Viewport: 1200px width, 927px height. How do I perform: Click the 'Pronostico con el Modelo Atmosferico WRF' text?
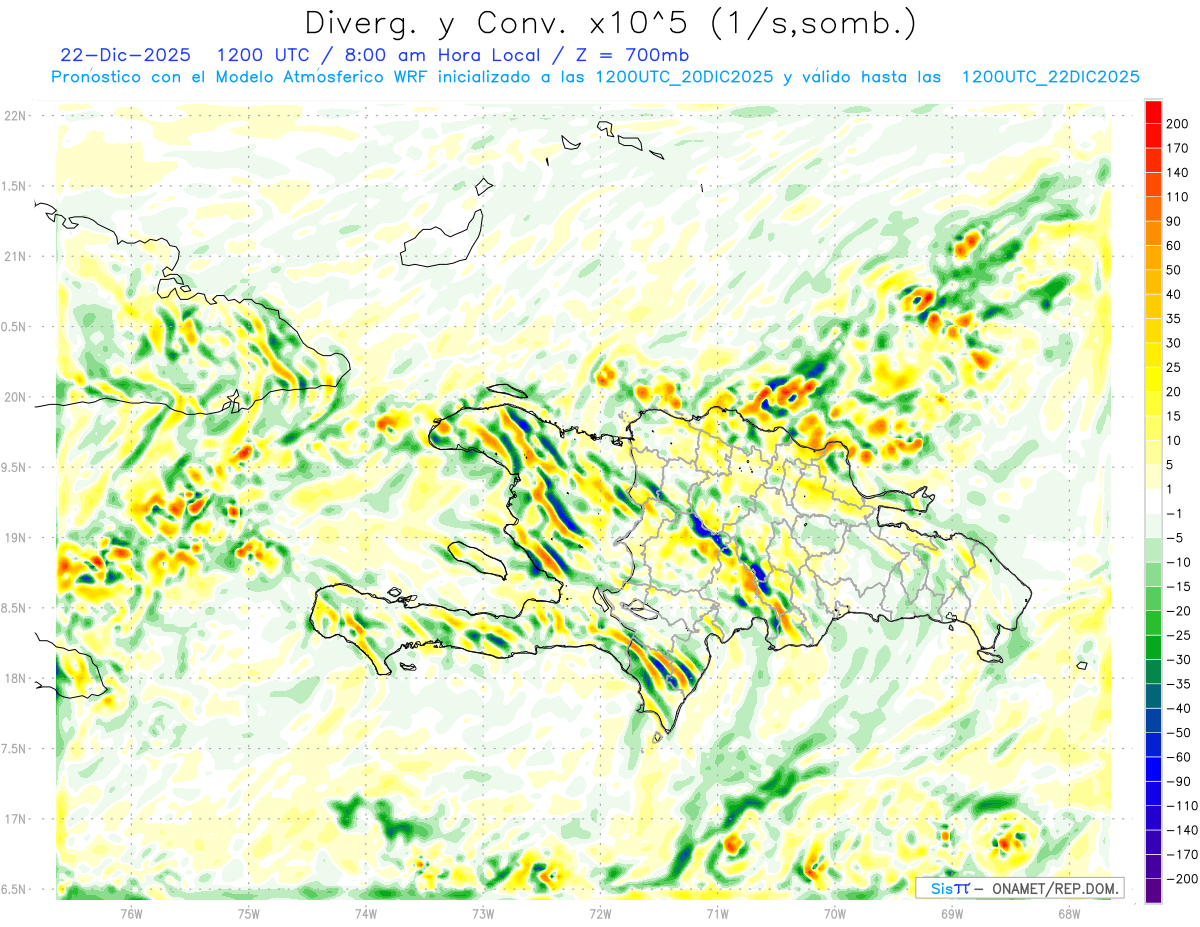coord(240,77)
